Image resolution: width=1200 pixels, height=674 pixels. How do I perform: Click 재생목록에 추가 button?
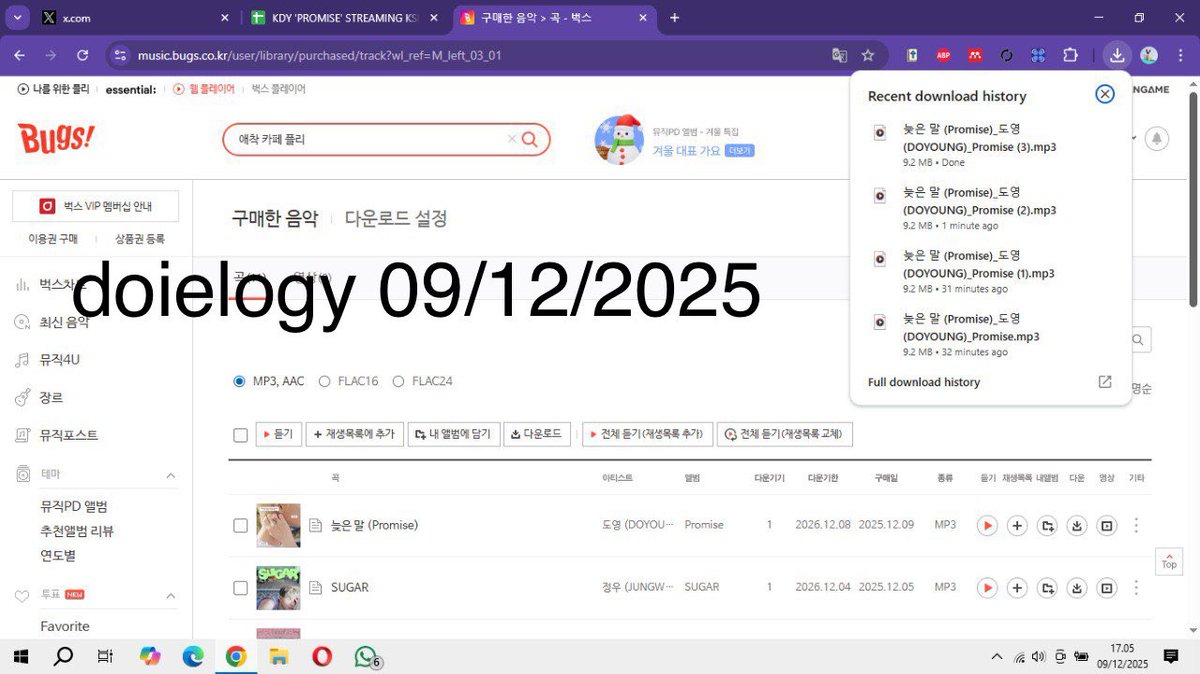[354, 434]
